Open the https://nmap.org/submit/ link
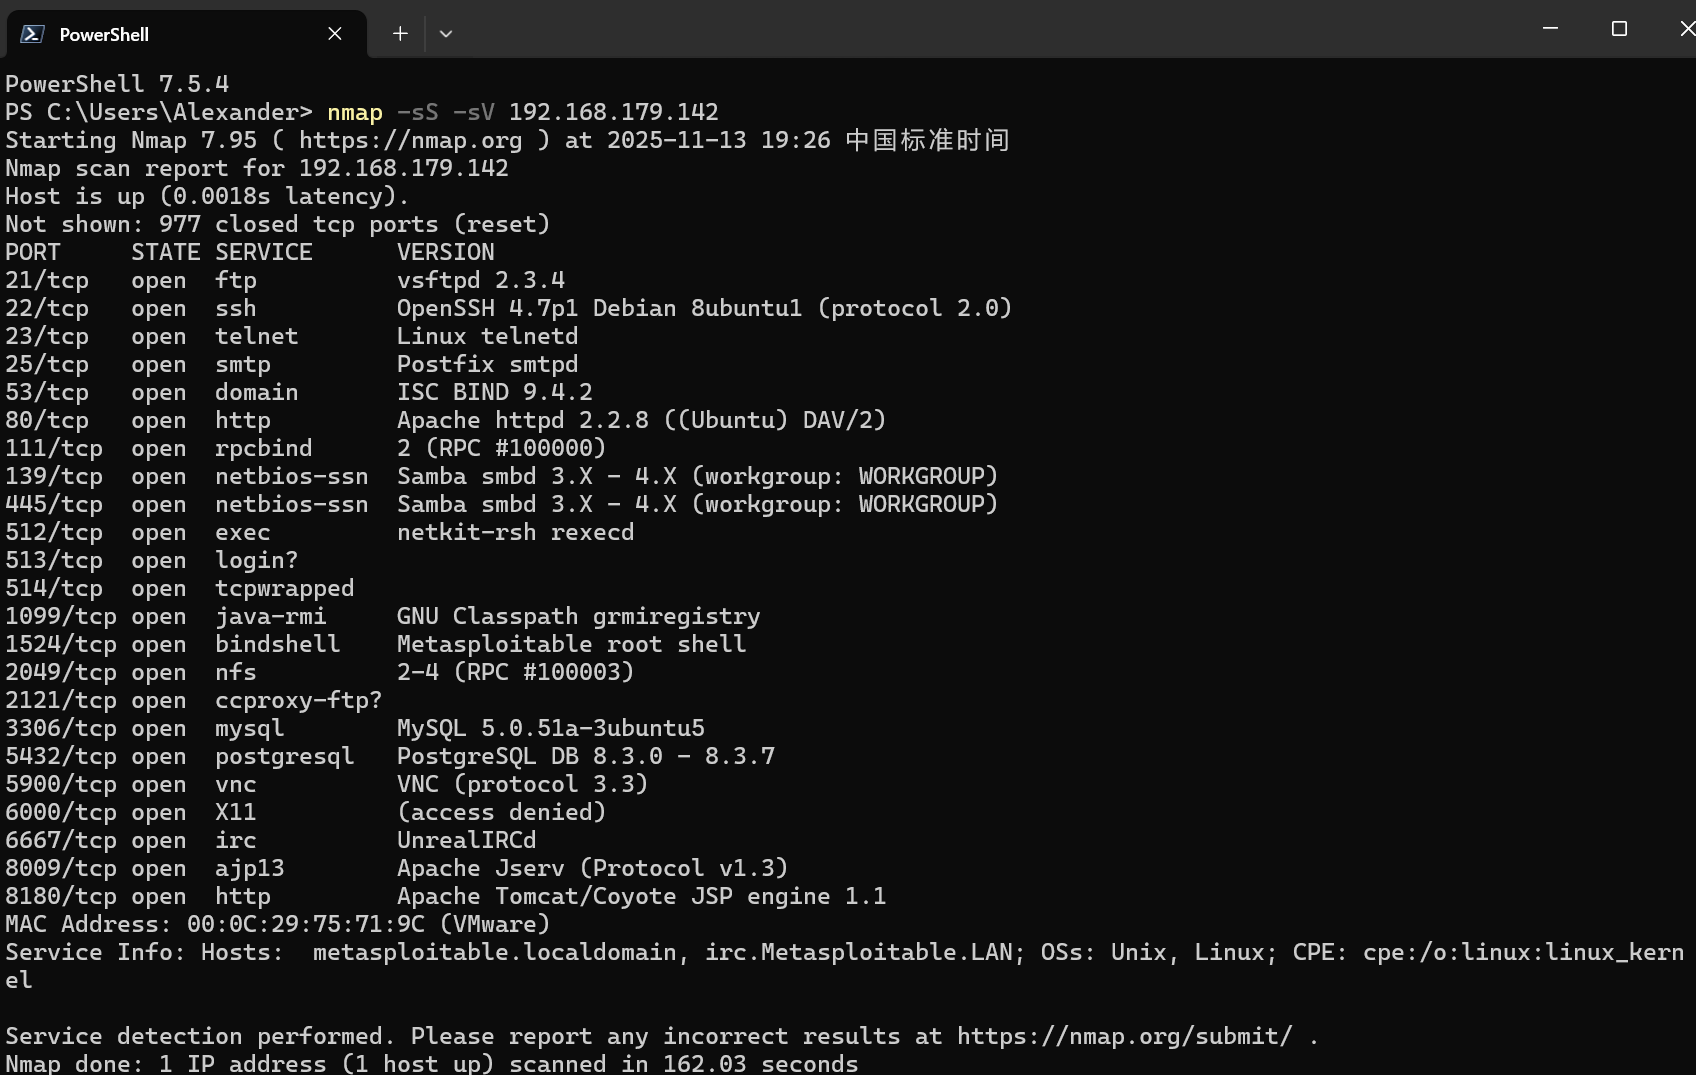The height and width of the screenshot is (1075, 1696). (x=1124, y=1036)
